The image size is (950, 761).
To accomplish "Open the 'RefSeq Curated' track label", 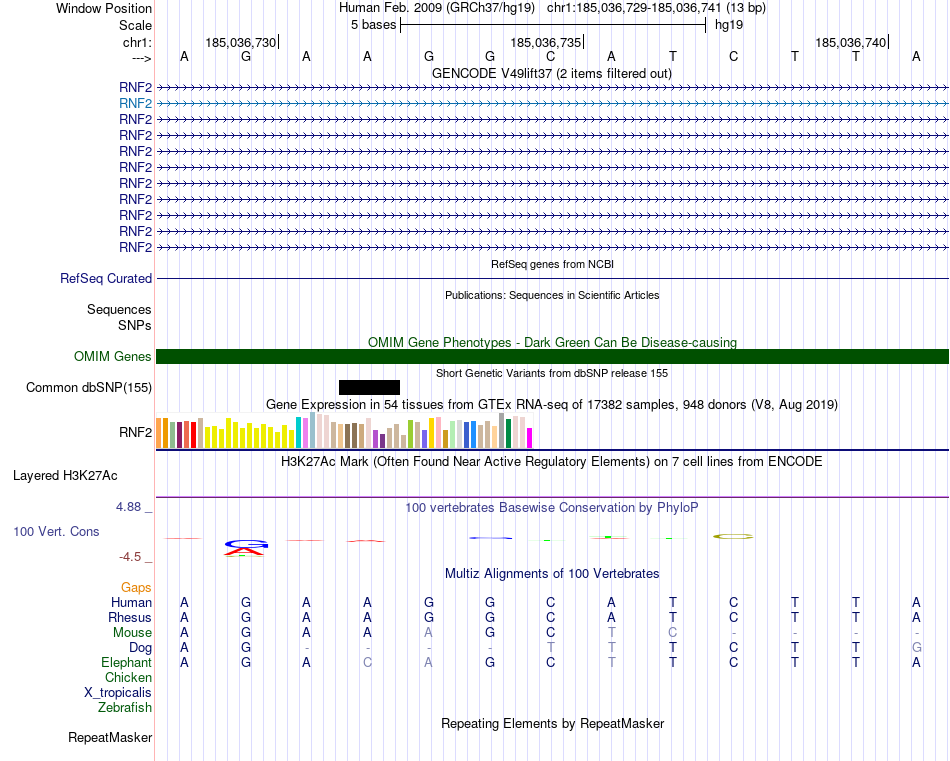I will 106,279.
